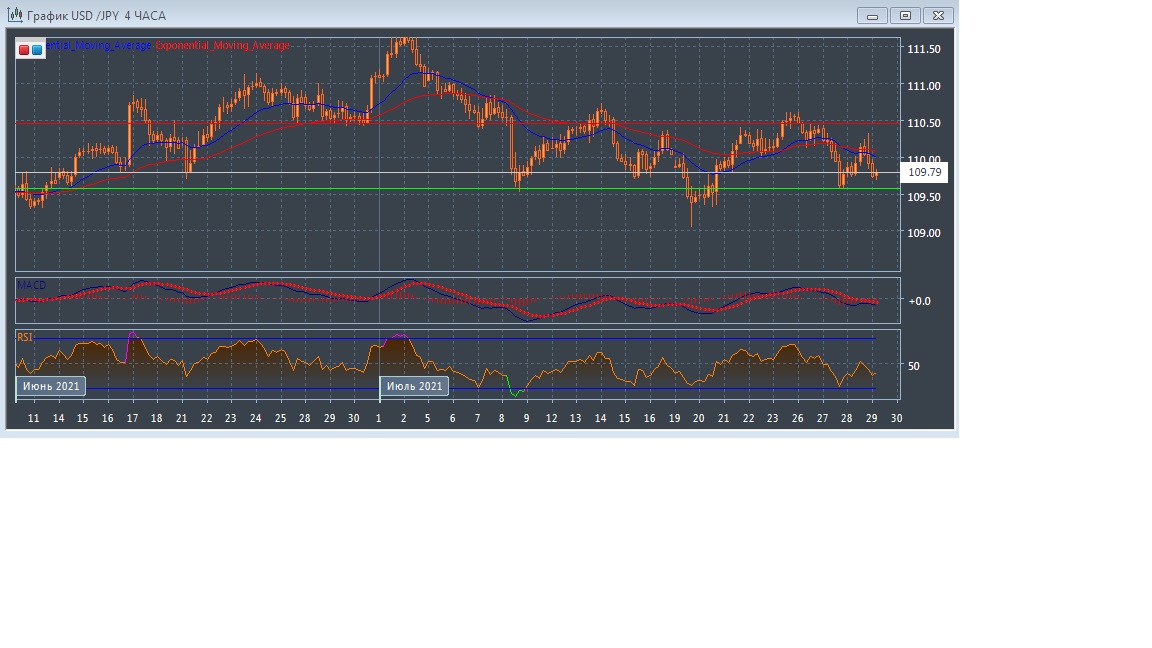Click the candlestick chart icon in title bar
This screenshot has width=1152, height=648.
click(15, 16)
